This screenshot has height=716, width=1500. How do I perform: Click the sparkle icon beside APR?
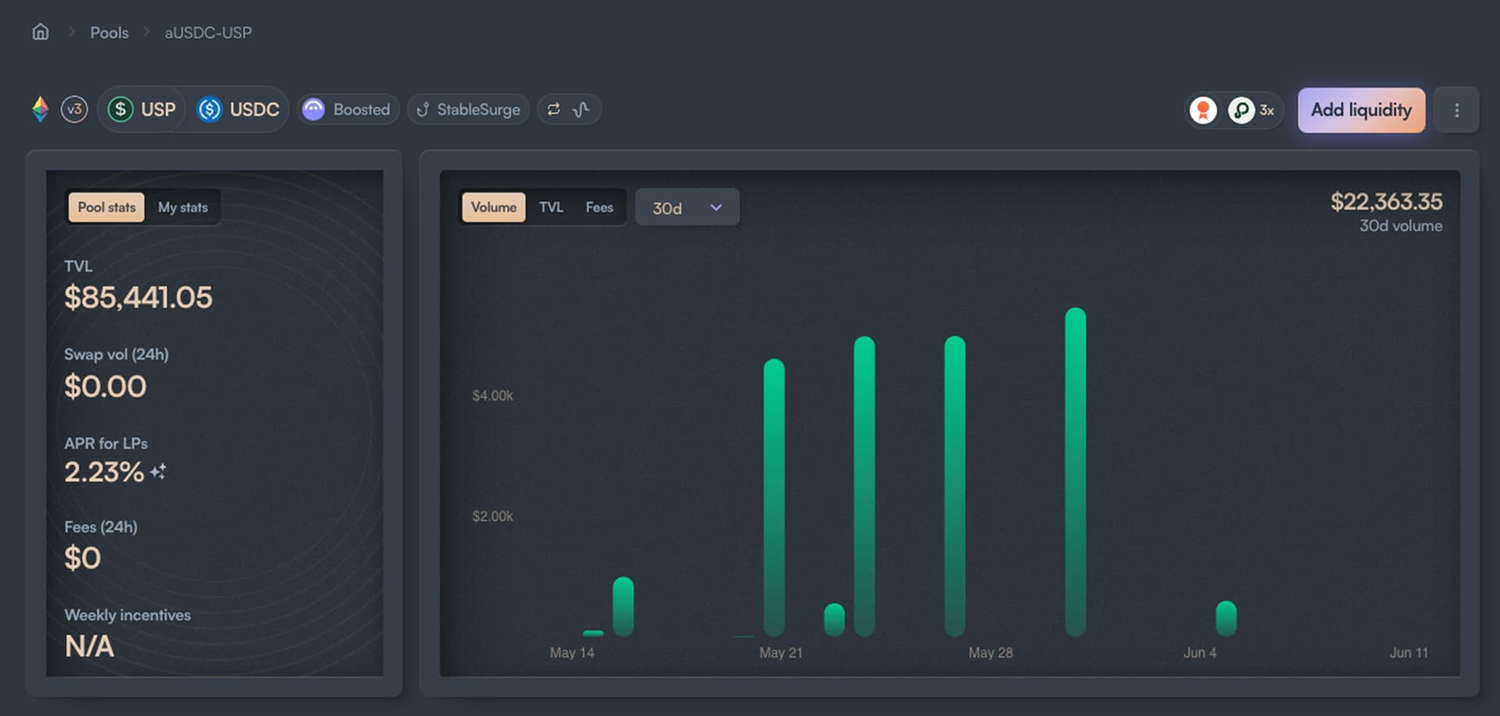tap(158, 472)
